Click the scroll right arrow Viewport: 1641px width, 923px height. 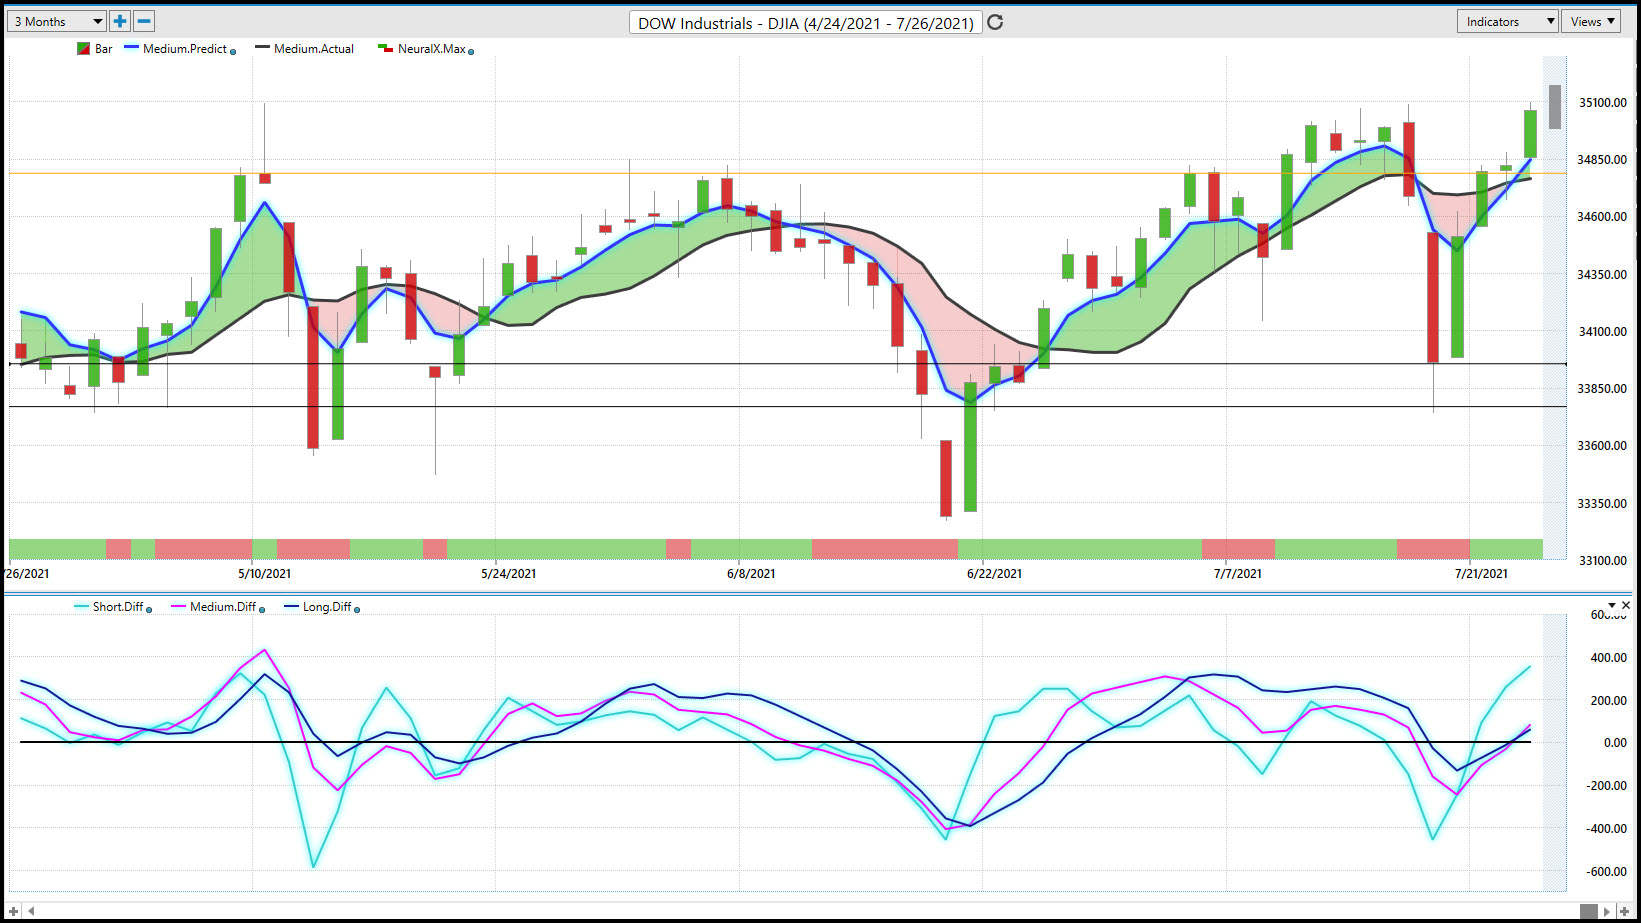[x=1607, y=911]
